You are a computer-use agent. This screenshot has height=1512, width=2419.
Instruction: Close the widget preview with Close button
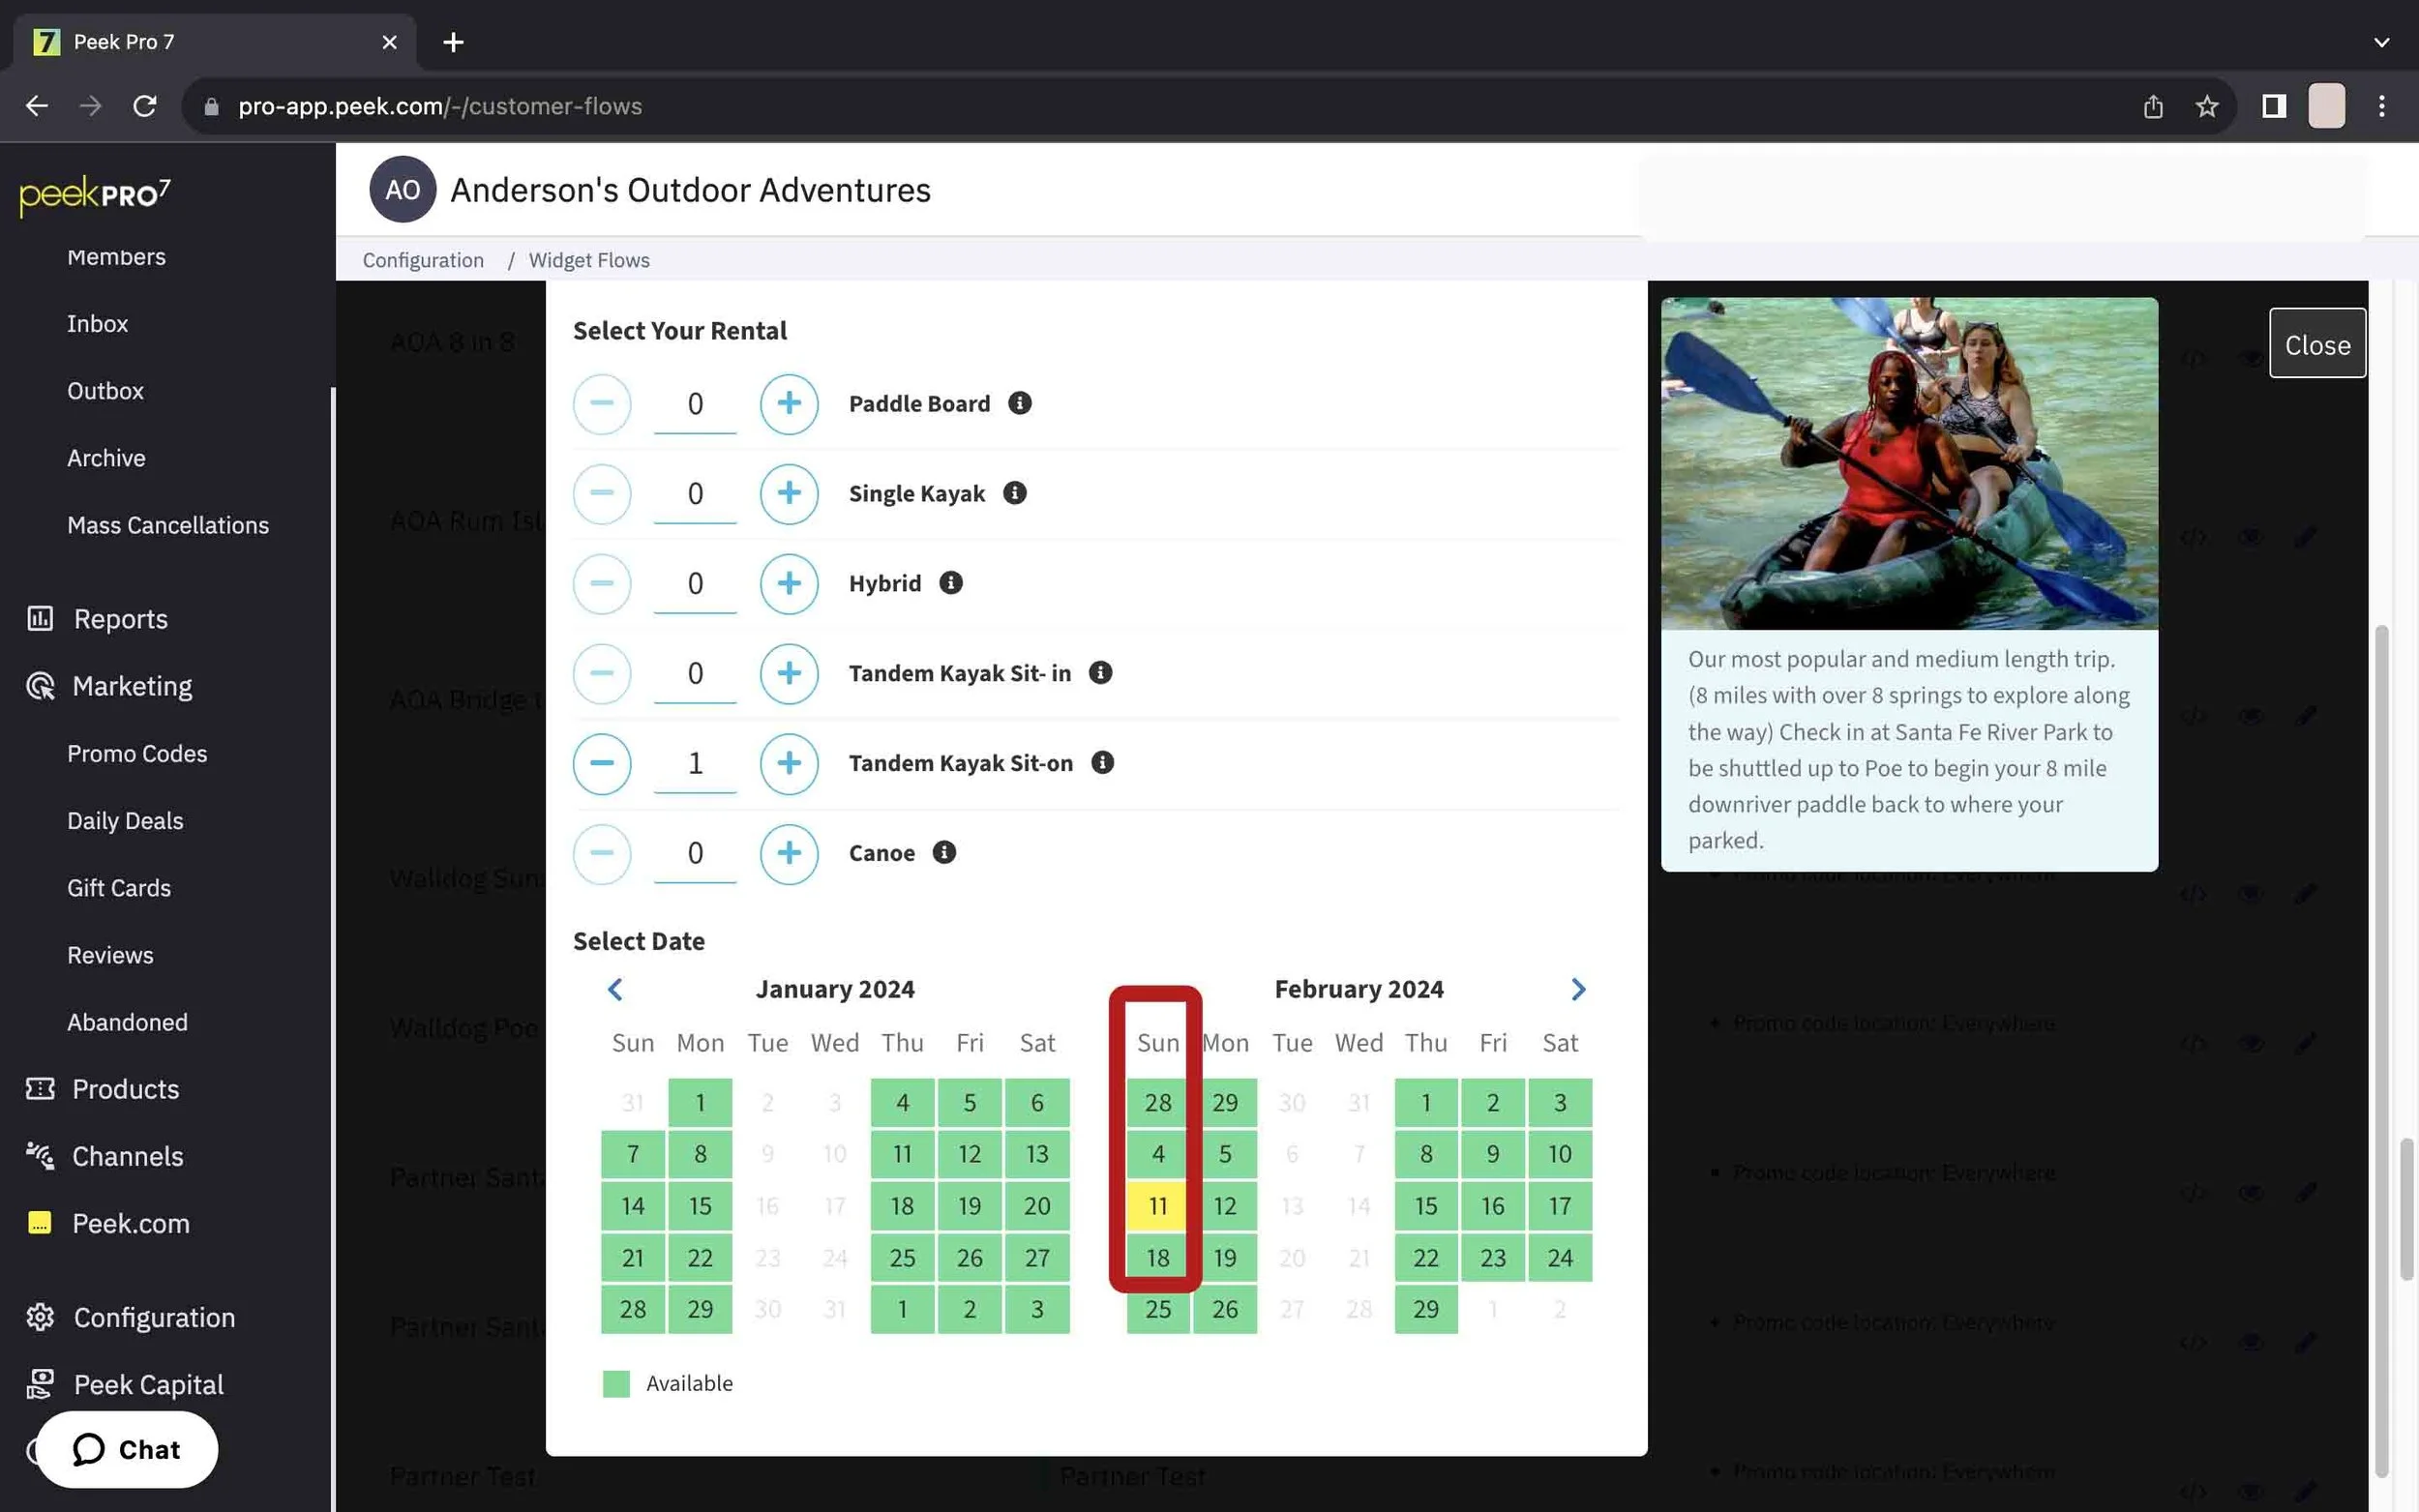pos(2316,344)
